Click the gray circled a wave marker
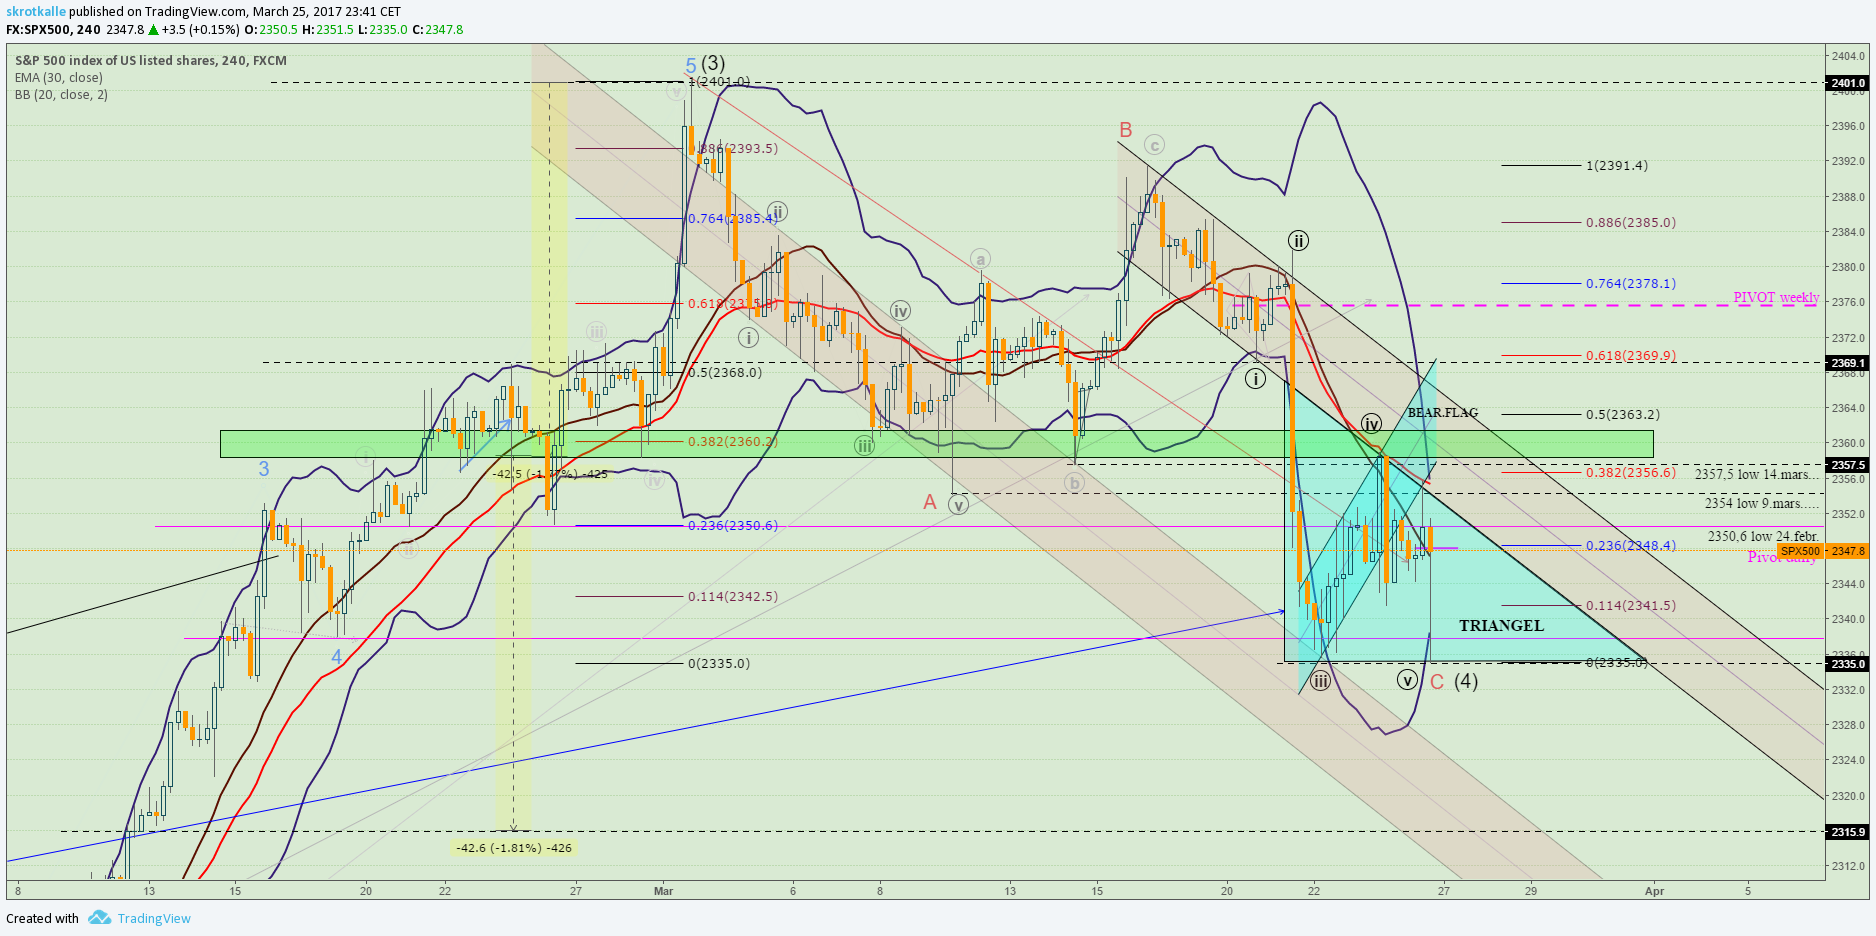The image size is (1876, 936). 981,259
